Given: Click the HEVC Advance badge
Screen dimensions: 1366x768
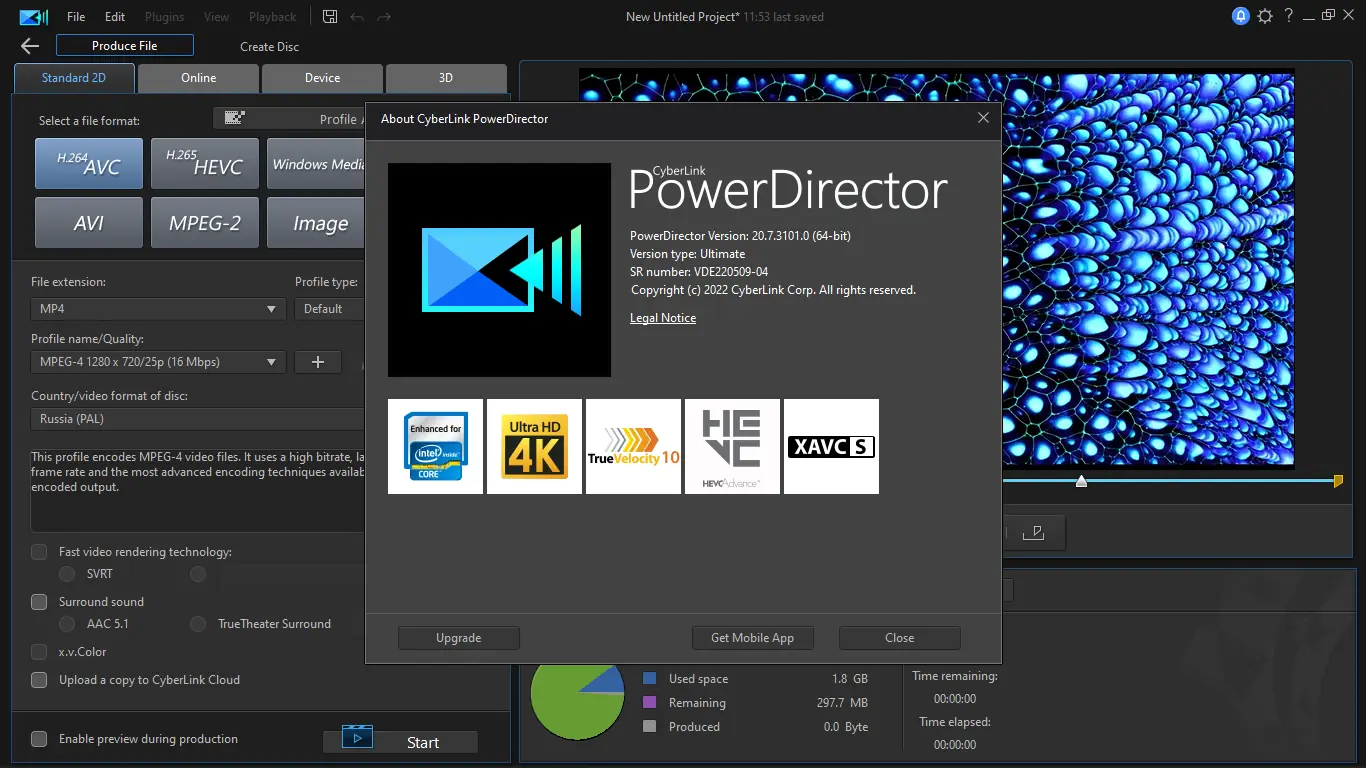Looking at the screenshot, I should click(x=732, y=446).
